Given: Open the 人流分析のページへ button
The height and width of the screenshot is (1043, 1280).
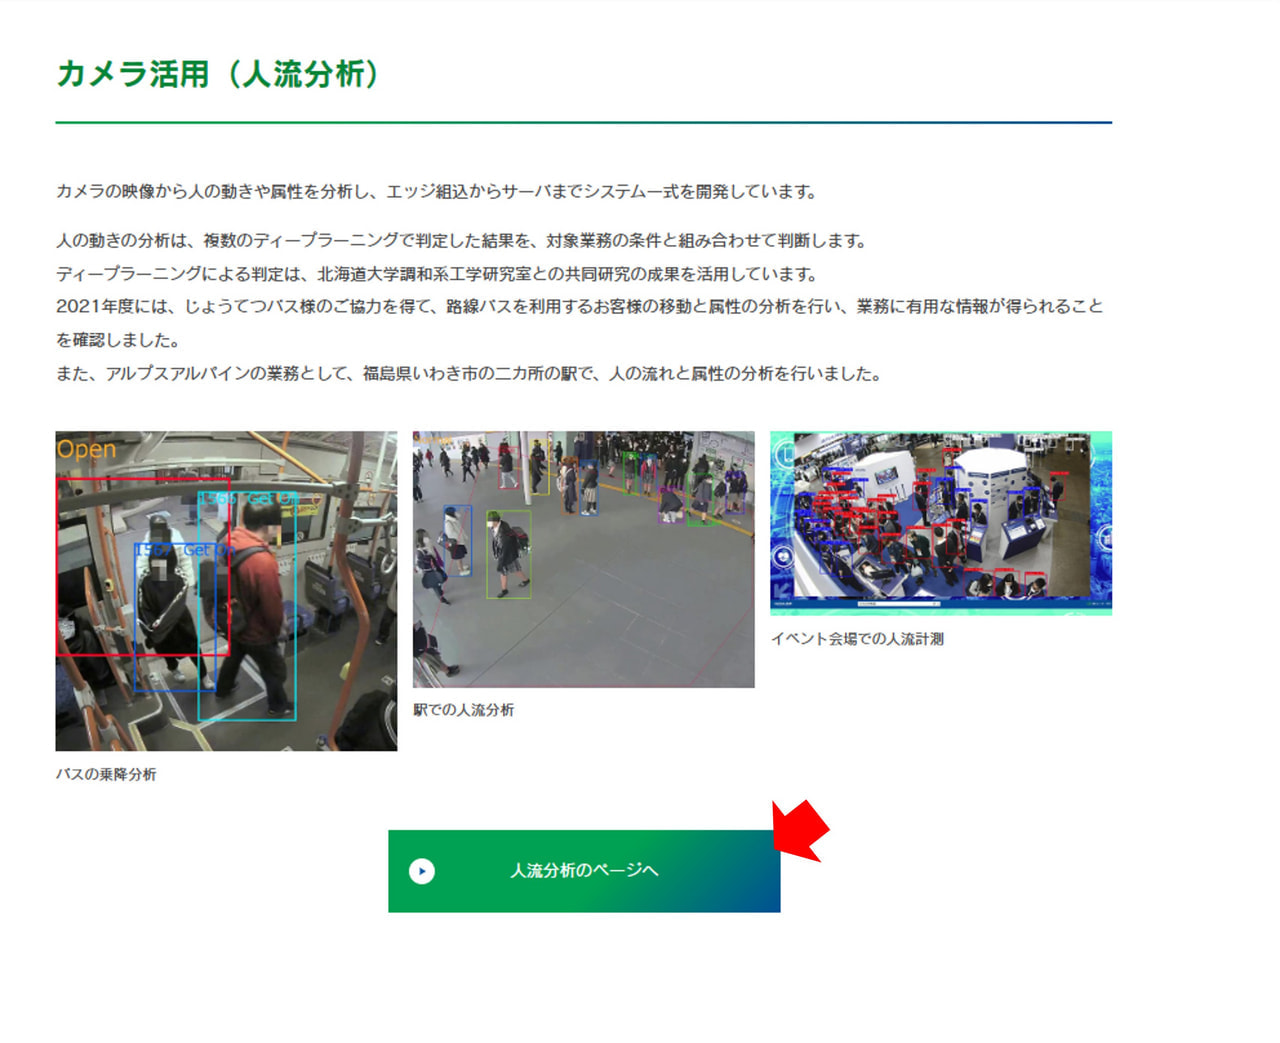Looking at the screenshot, I should point(584,871).
